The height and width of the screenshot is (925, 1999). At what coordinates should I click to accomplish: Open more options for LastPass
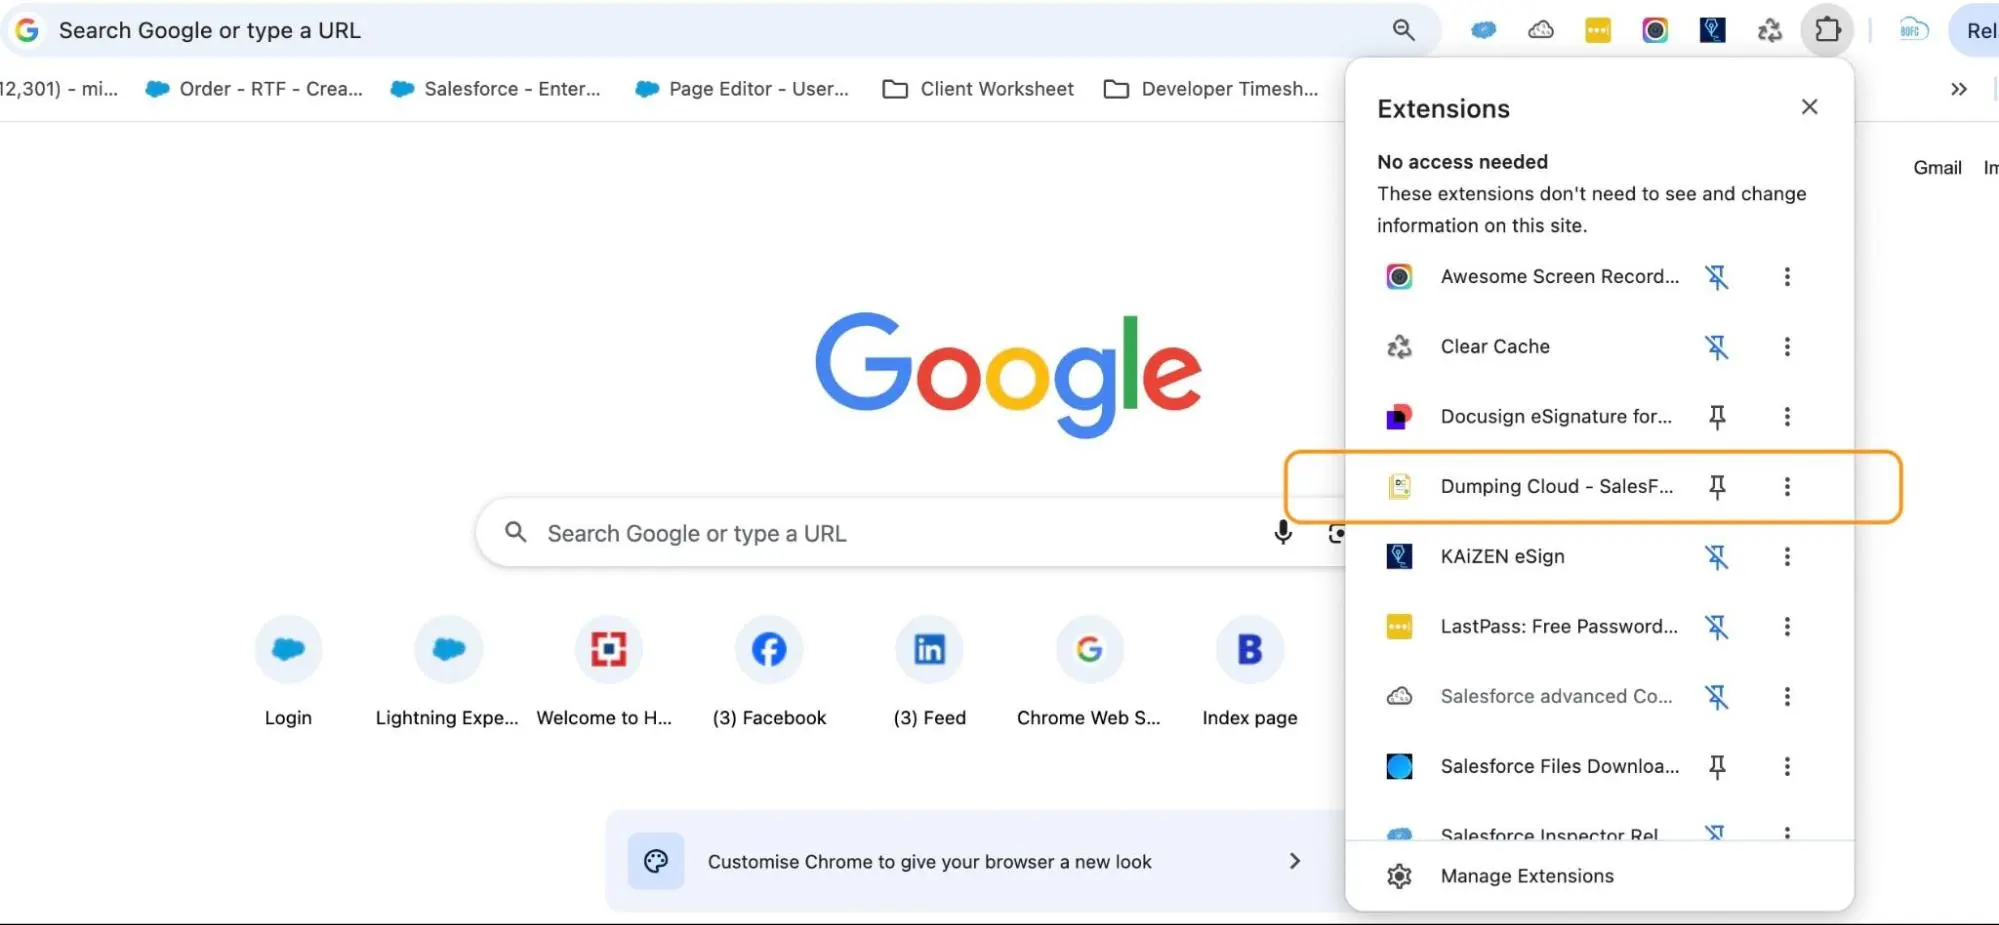tap(1787, 627)
